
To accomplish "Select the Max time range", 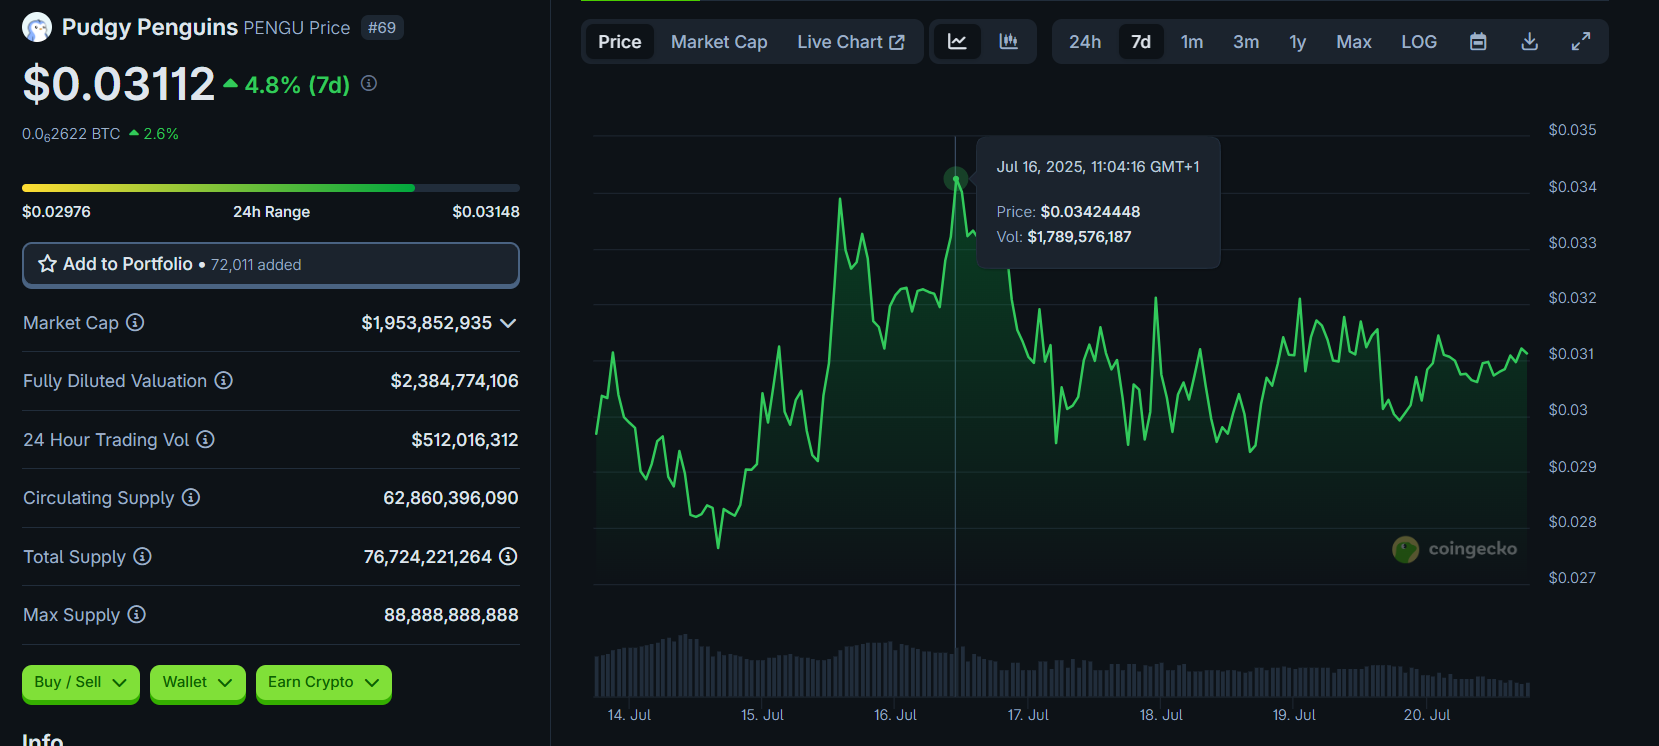I will click(x=1354, y=42).
